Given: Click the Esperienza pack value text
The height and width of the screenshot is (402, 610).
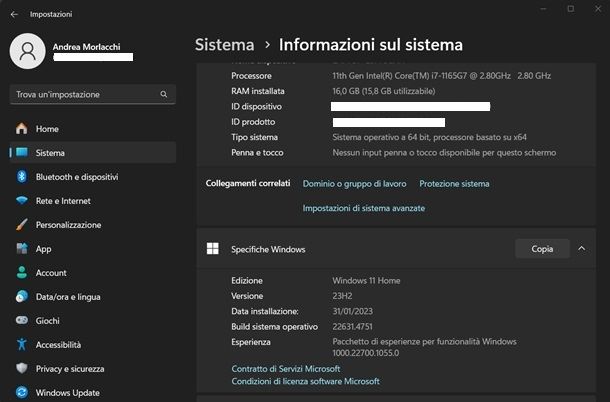Looking at the screenshot, I should click(x=424, y=347).
